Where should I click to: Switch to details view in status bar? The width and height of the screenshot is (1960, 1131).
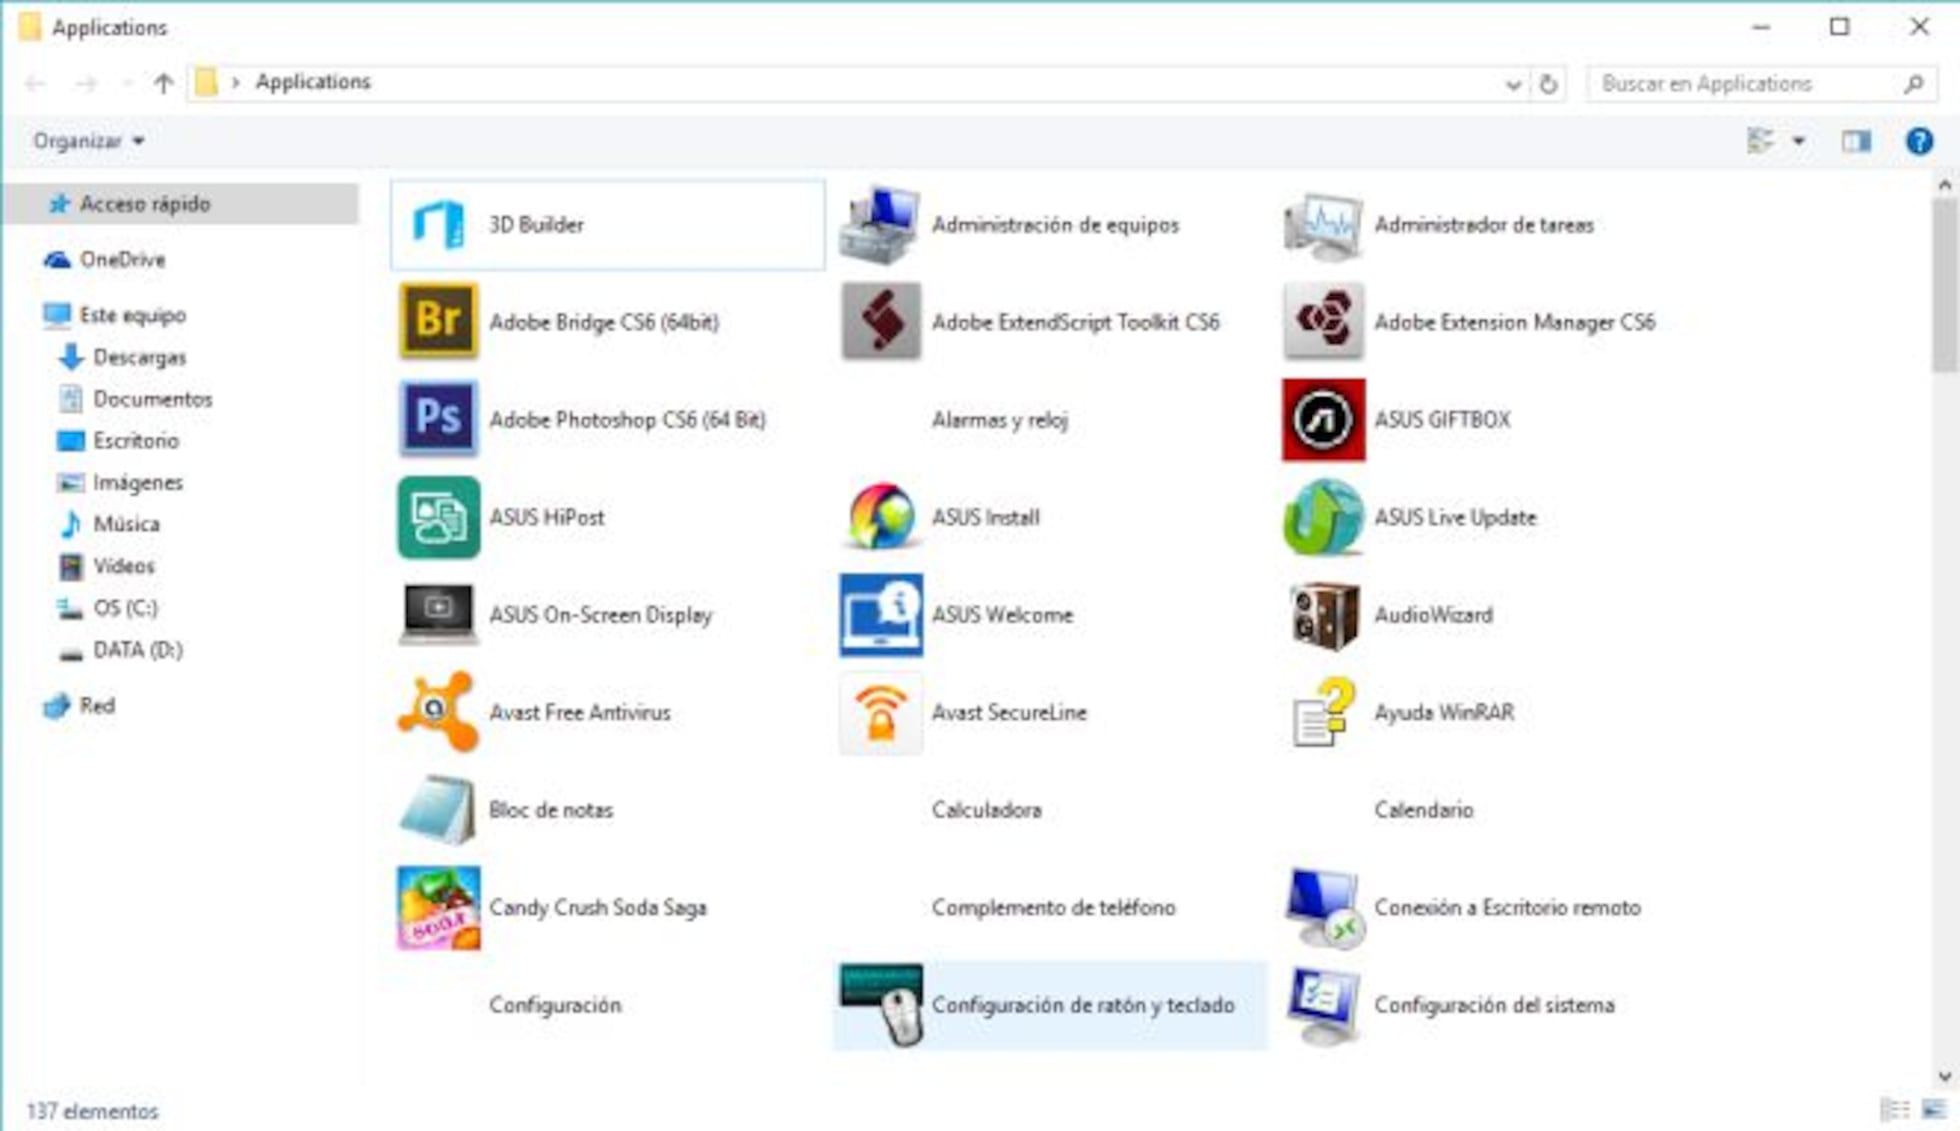1894,1110
